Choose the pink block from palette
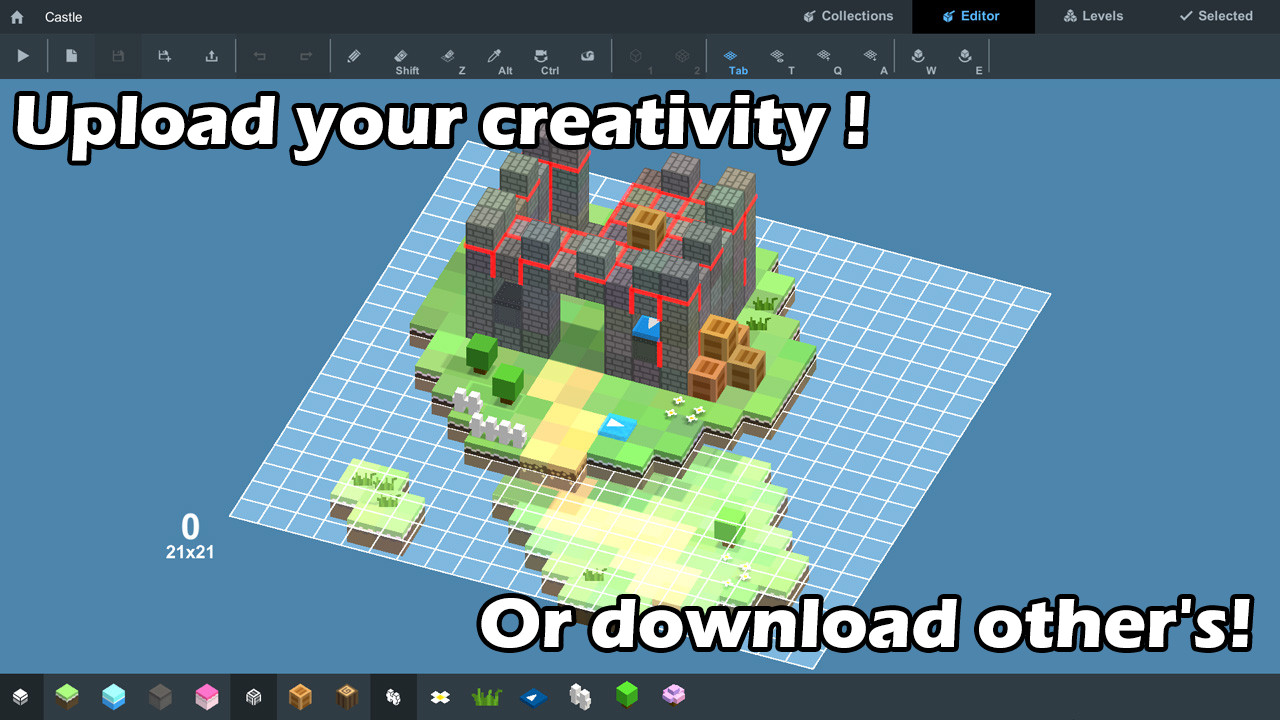This screenshot has width=1280, height=720. click(207, 696)
